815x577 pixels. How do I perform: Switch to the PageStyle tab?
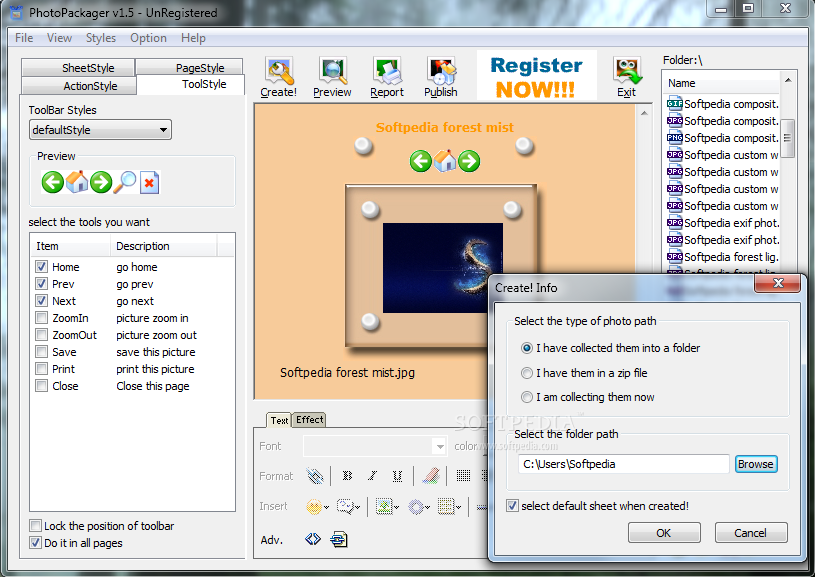click(x=189, y=68)
